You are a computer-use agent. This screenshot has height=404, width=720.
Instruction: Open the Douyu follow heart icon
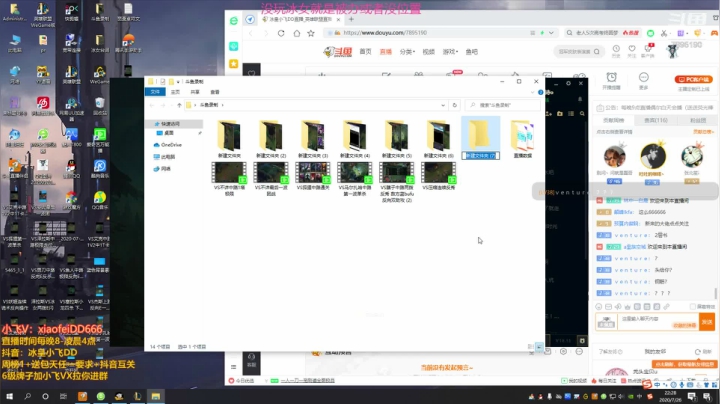click(x=632, y=50)
